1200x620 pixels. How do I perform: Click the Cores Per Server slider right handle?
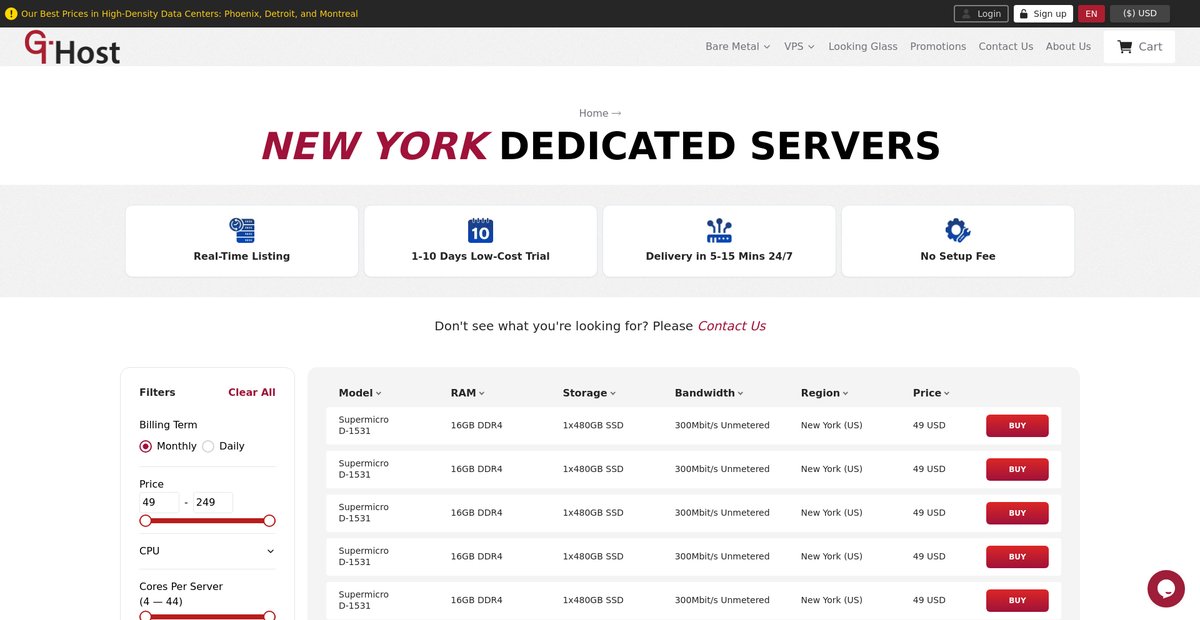269,616
